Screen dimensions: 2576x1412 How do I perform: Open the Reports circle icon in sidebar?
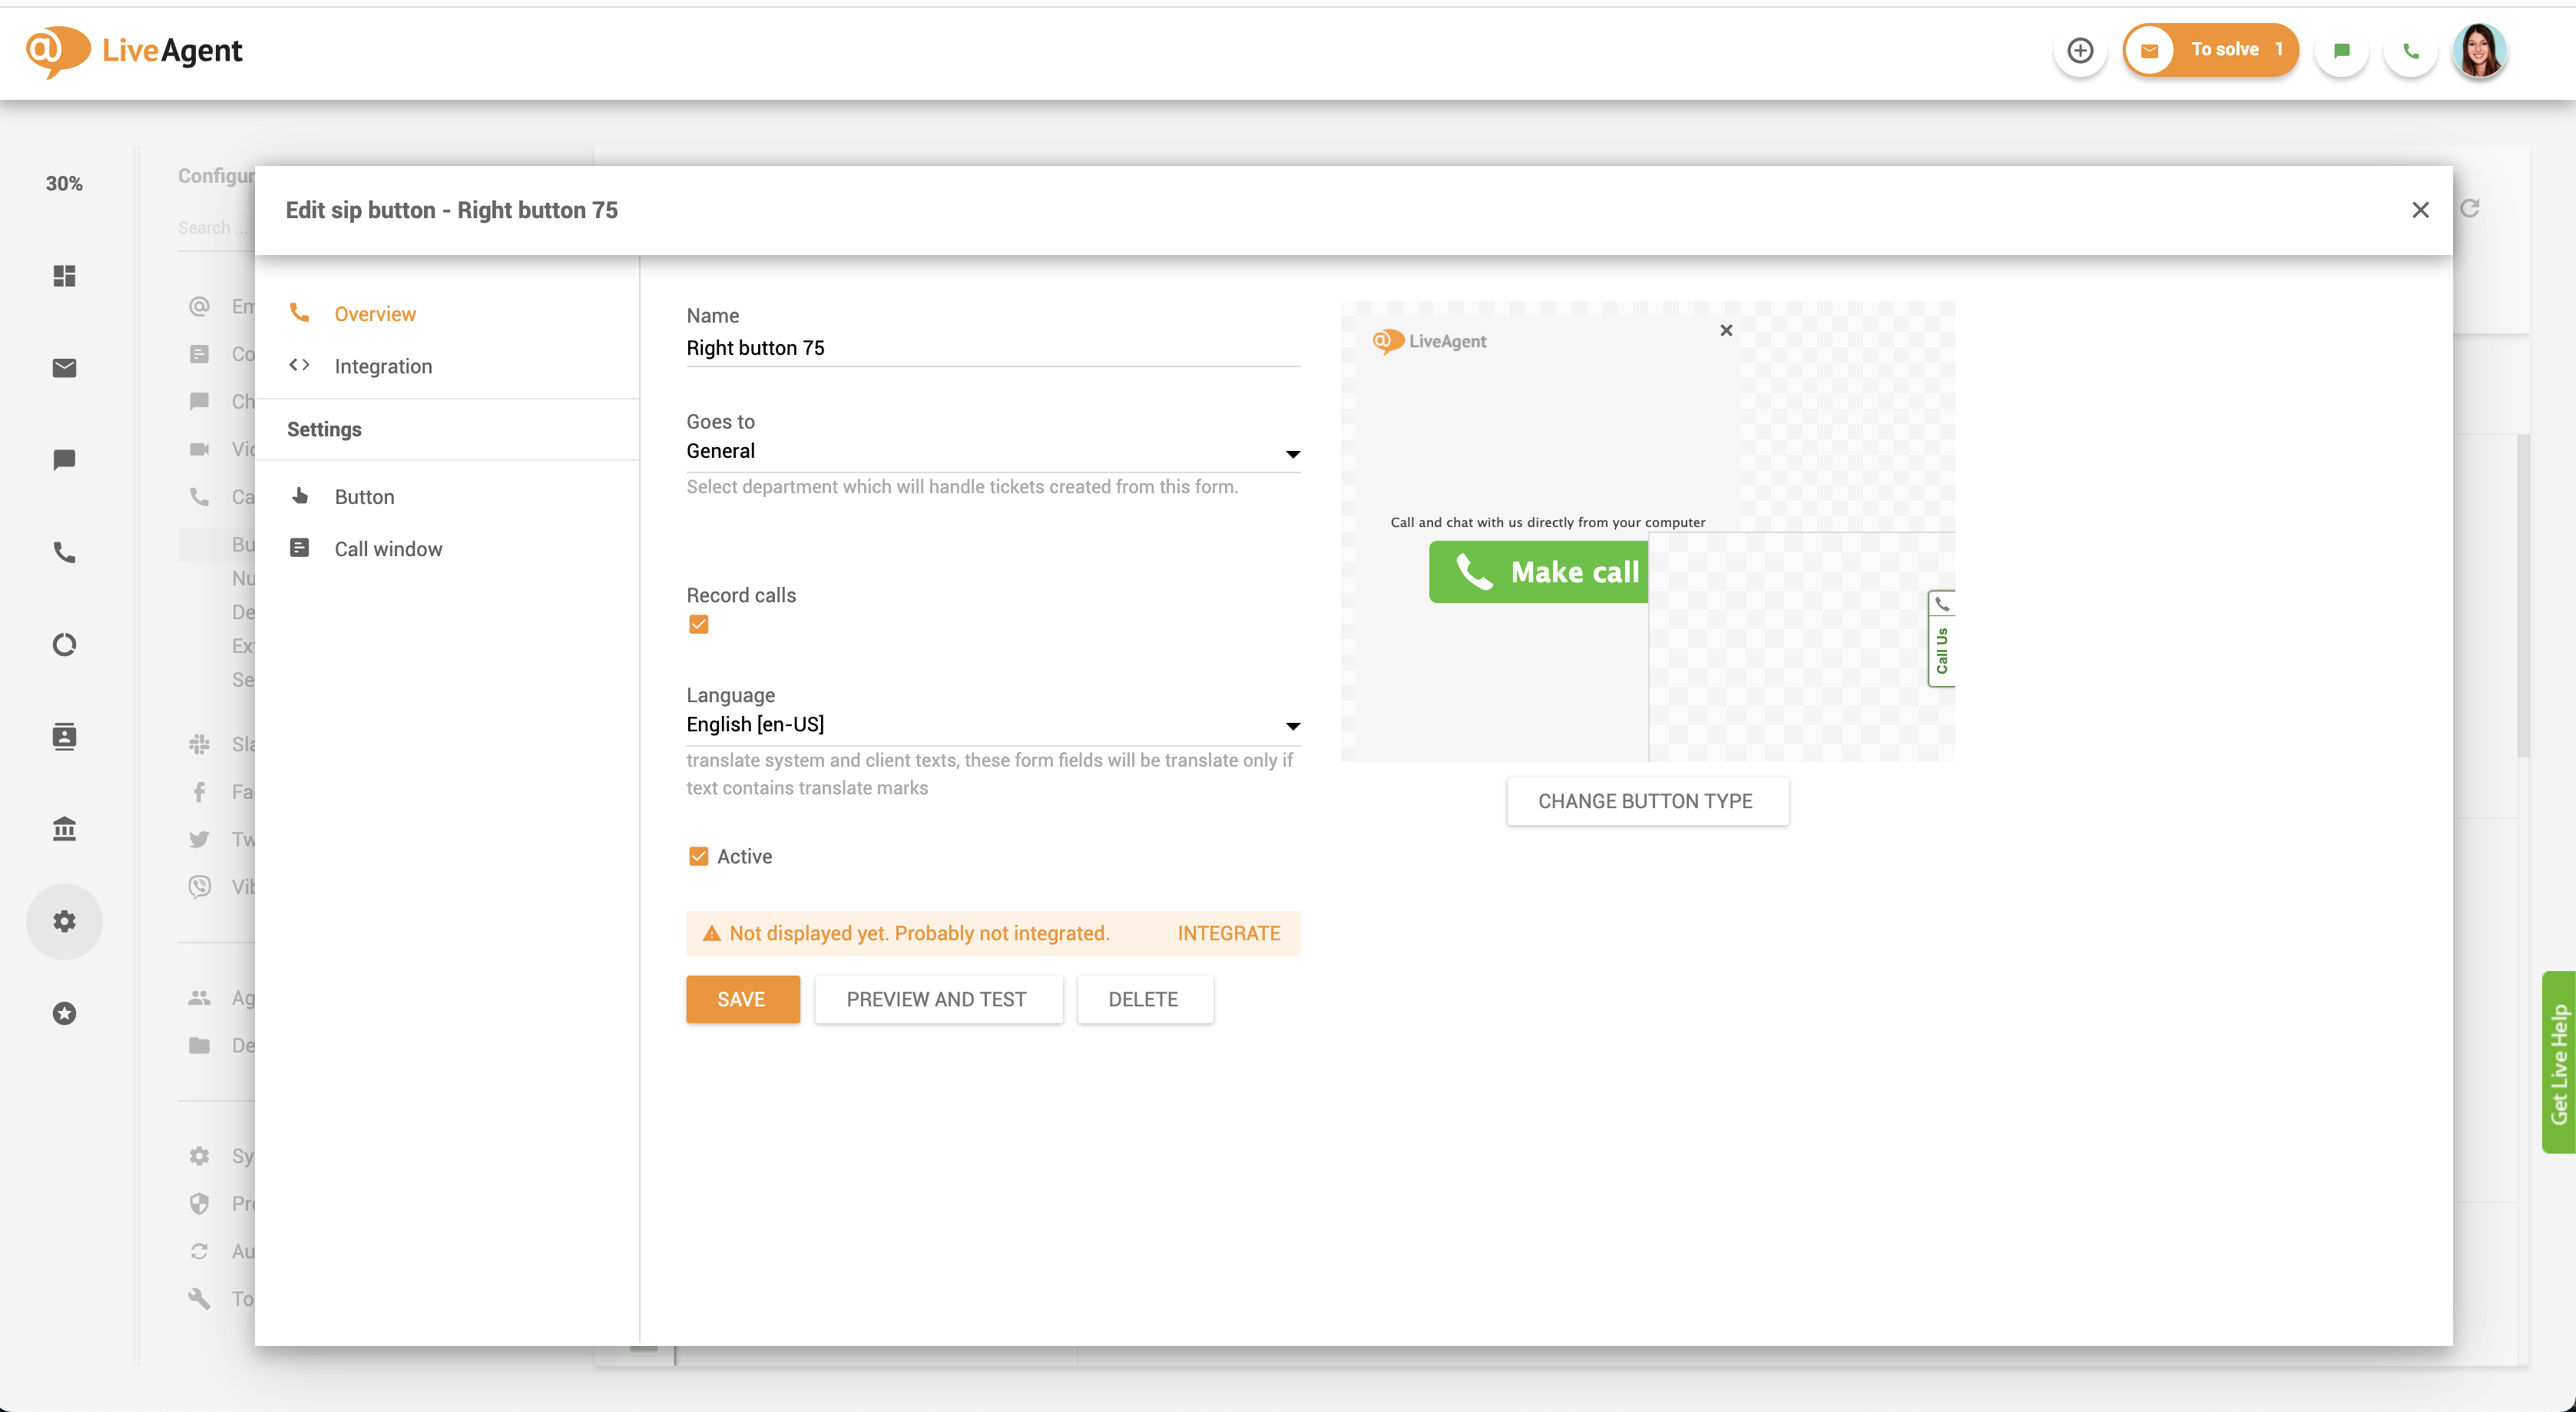(64, 645)
